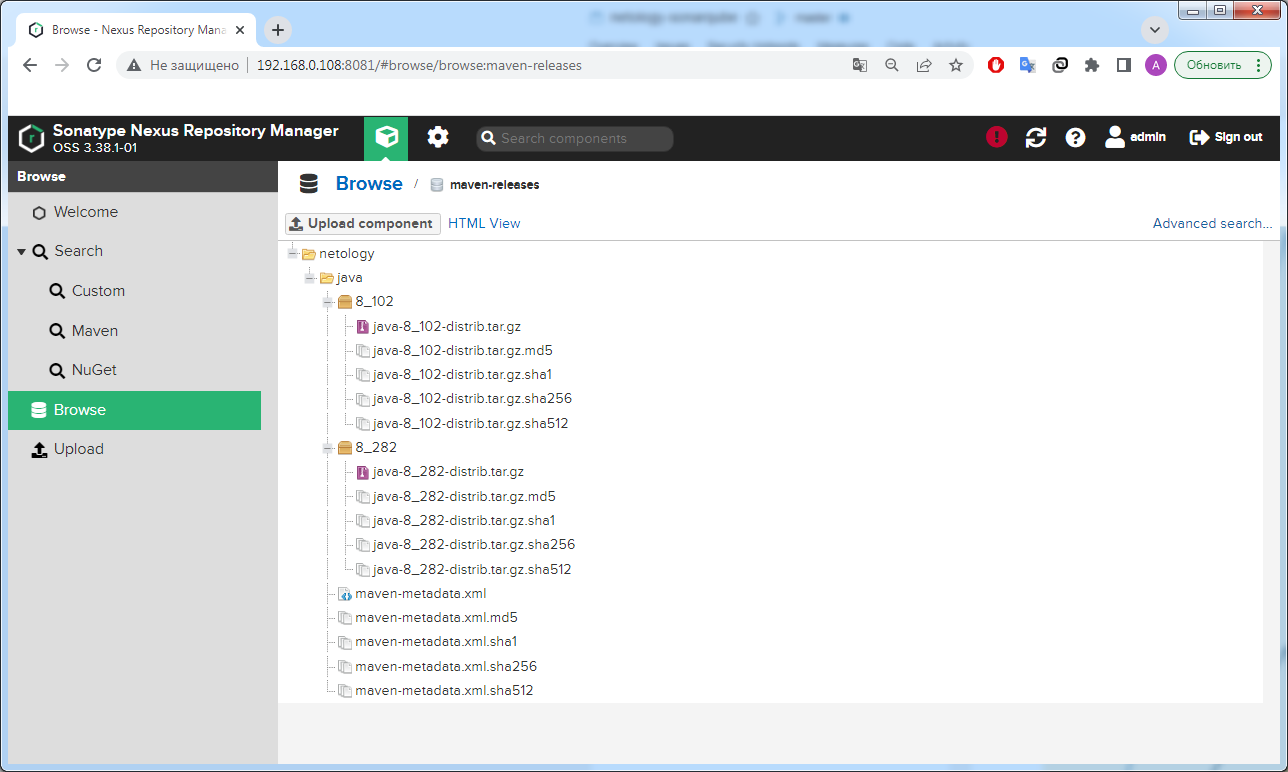This screenshot has width=1288, height=772.
Task: Click the Upload component button
Action: (362, 223)
